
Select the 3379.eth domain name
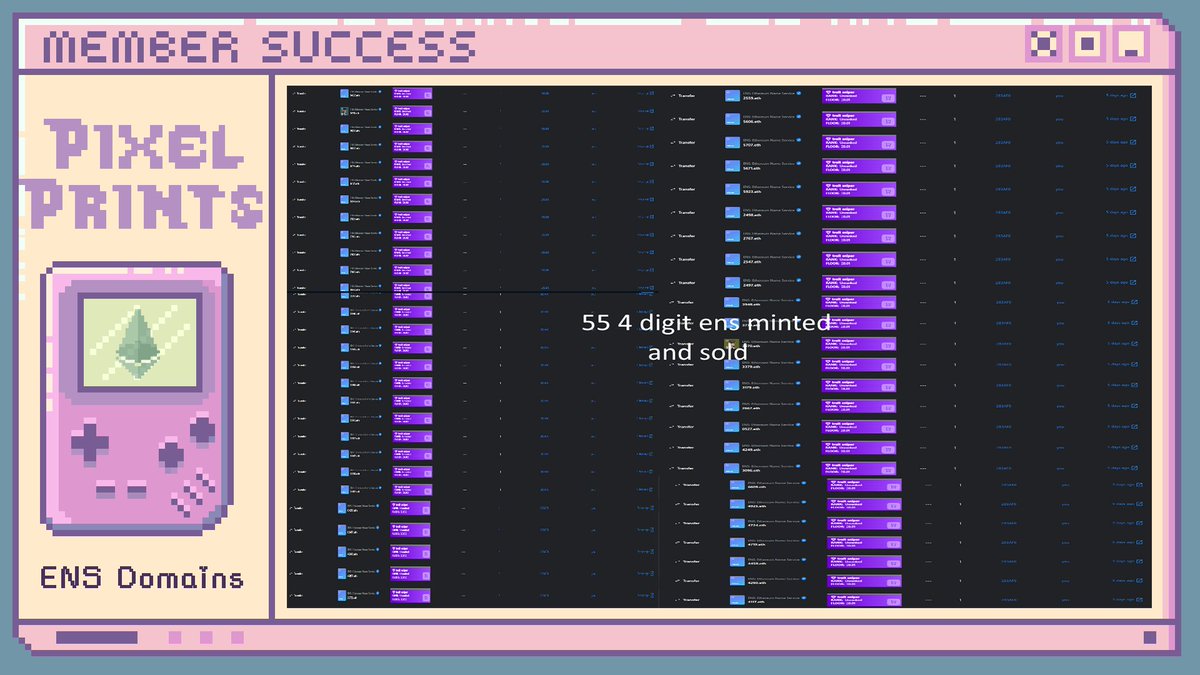pos(751,366)
